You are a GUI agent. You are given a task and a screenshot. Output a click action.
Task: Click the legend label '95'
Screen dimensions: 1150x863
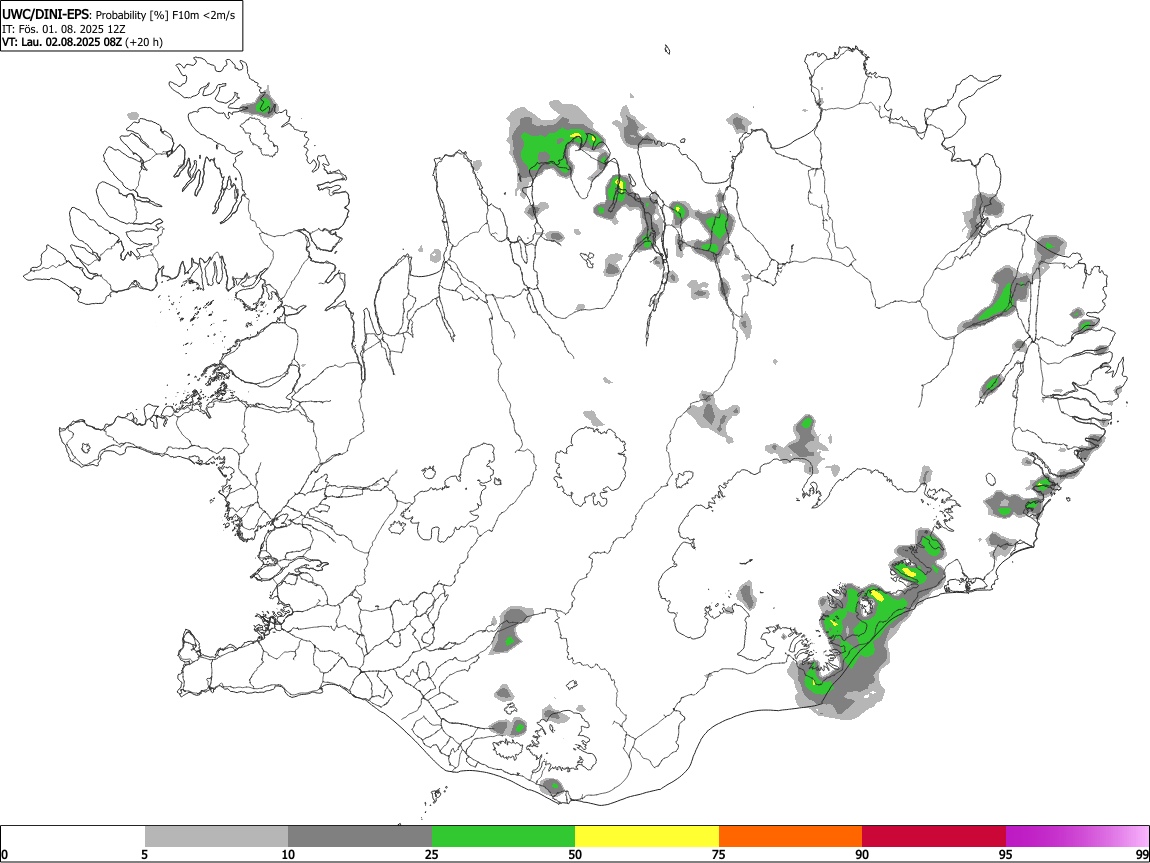(x=1006, y=854)
